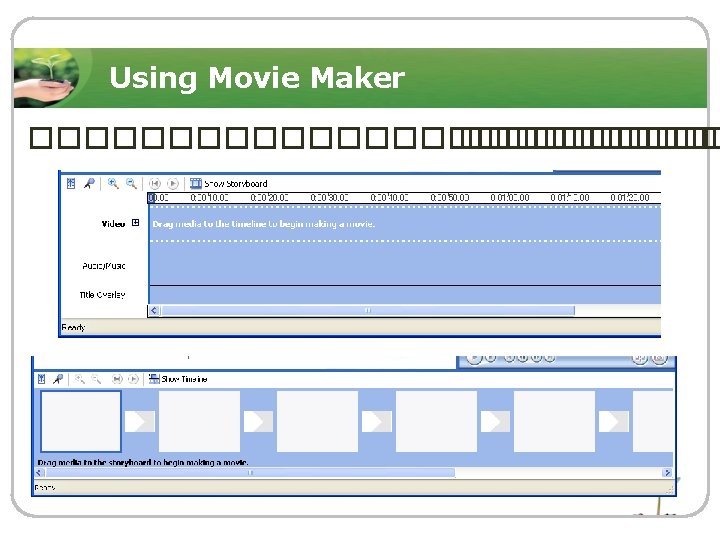Rewind the timeline to start
Screen dimensions: 720x540
[155, 184]
